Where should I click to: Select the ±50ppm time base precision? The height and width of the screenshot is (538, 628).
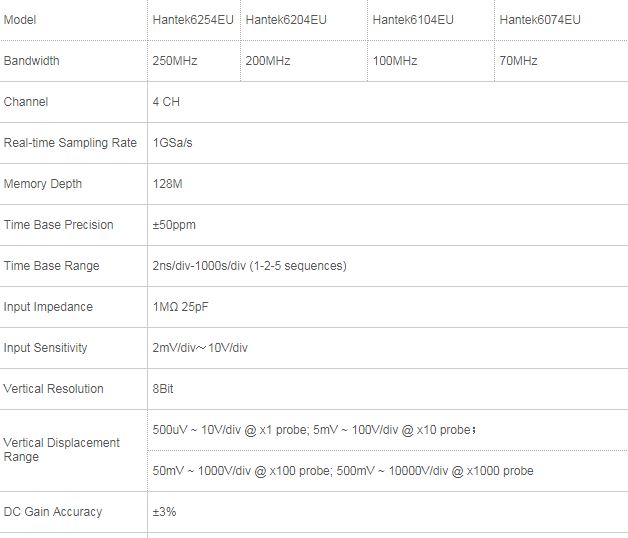(x=174, y=225)
